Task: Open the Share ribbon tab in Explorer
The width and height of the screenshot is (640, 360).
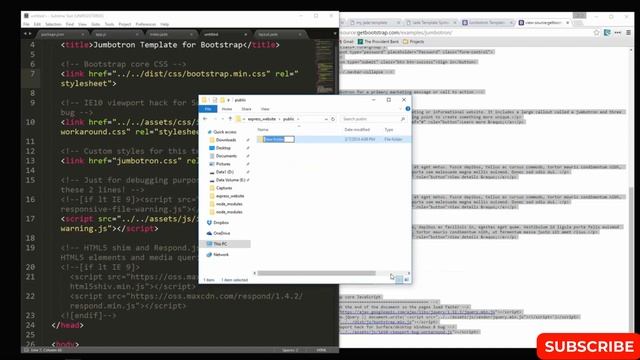Action: tap(246, 109)
